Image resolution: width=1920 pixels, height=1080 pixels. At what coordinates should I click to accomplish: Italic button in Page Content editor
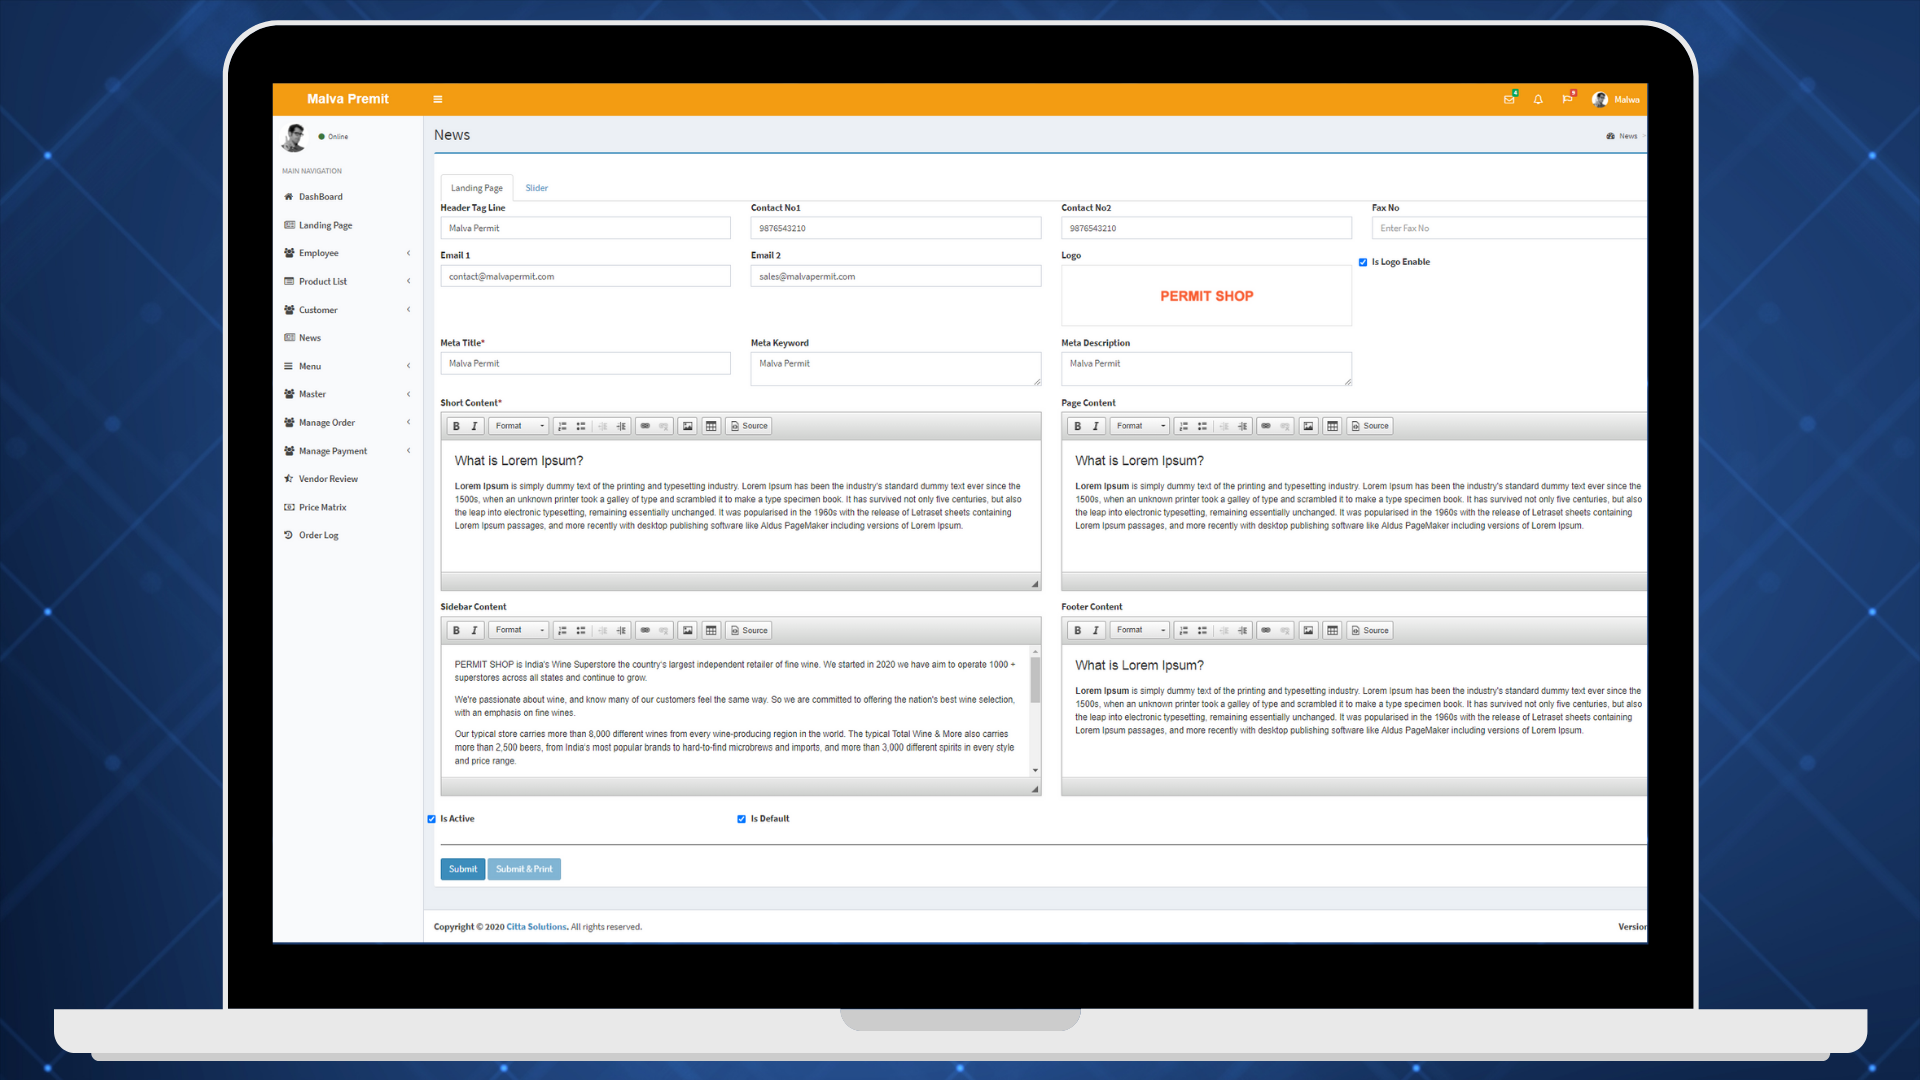1095,426
